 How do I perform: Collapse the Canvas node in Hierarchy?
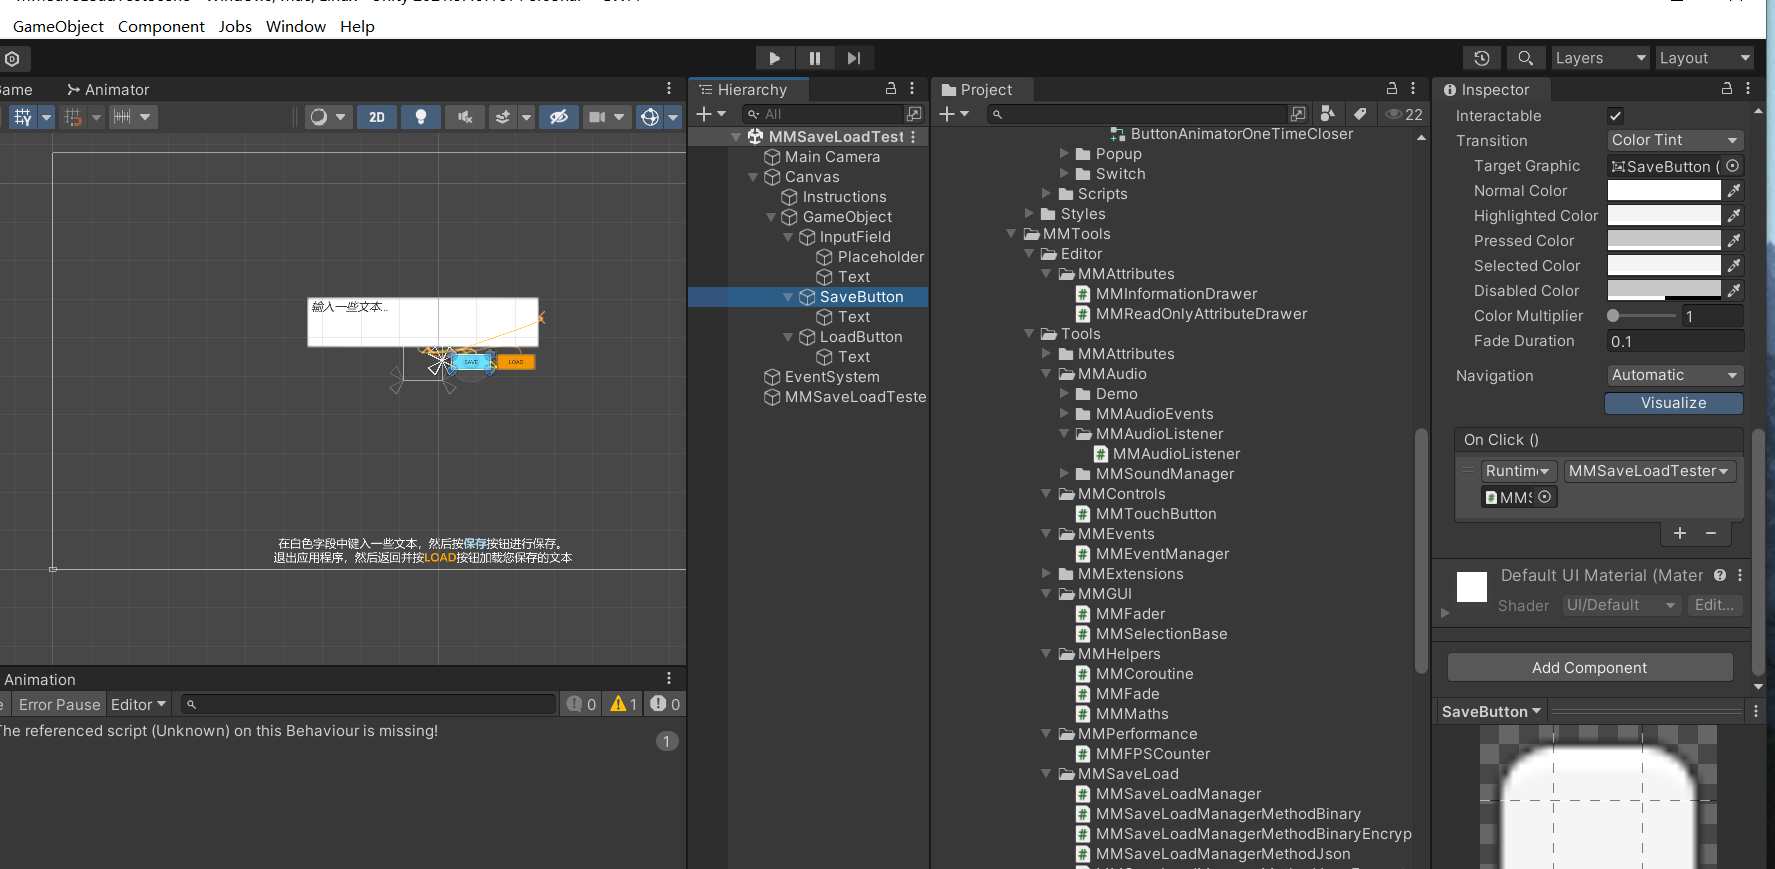753,177
